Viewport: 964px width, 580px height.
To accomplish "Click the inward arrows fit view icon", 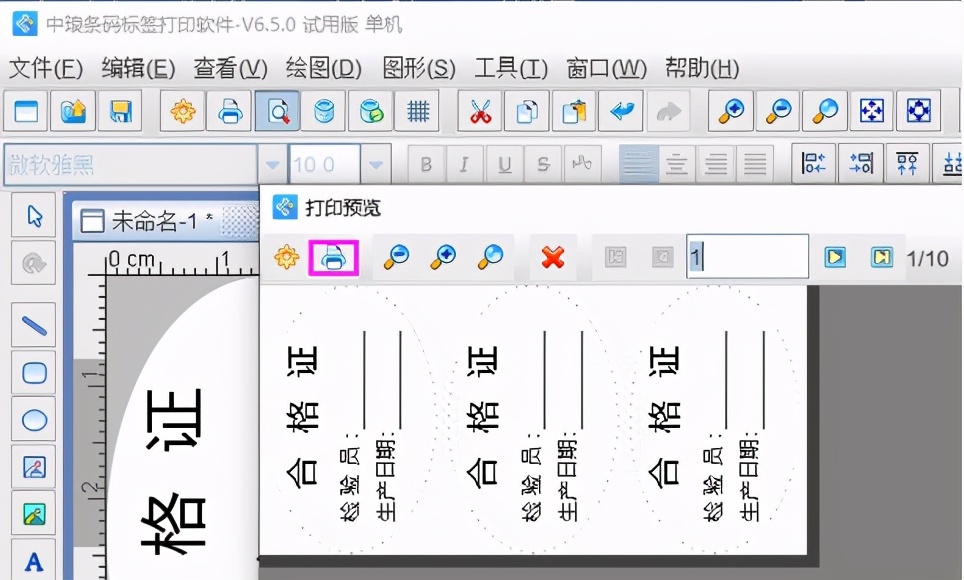I will pyautogui.click(x=872, y=111).
